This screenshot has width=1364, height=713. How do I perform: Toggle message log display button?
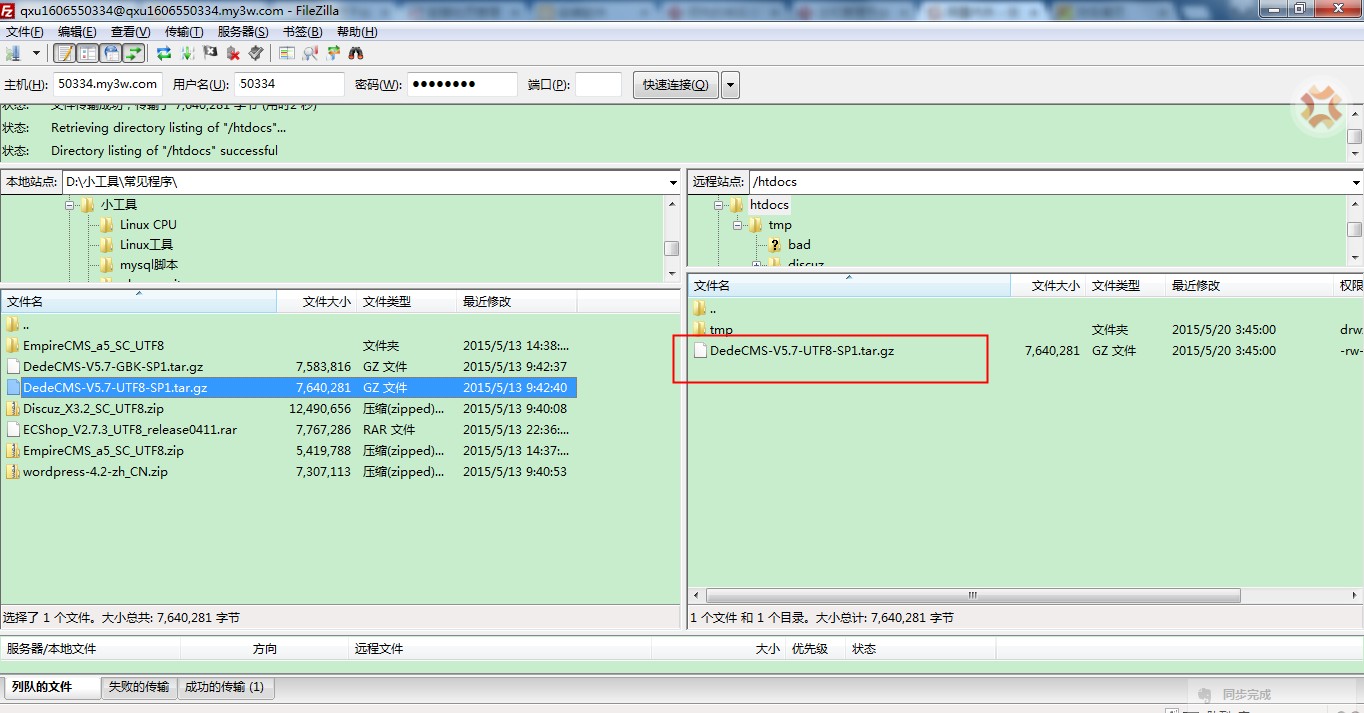click(x=65, y=53)
